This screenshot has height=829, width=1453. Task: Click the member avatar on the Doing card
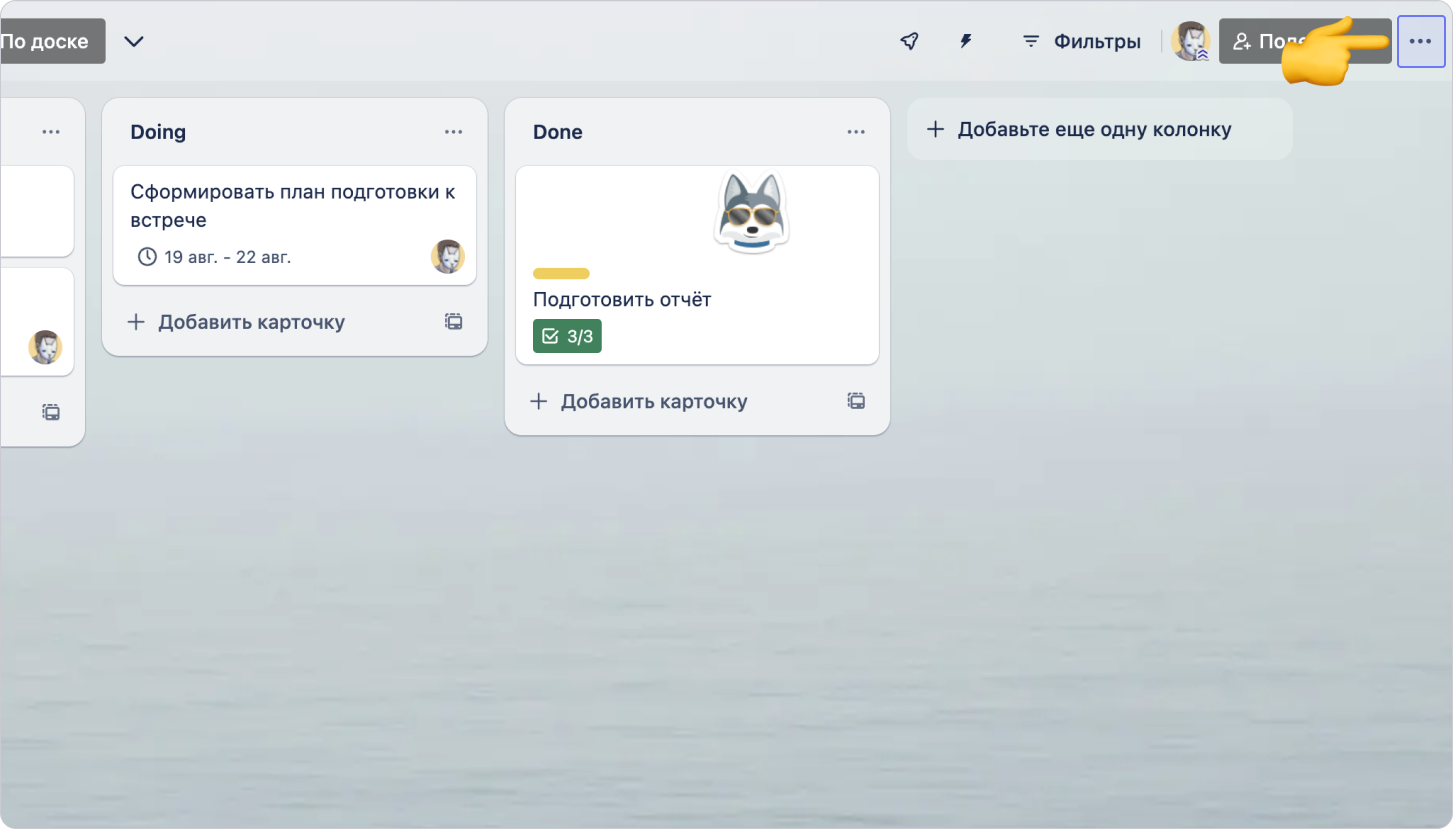click(x=447, y=257)
